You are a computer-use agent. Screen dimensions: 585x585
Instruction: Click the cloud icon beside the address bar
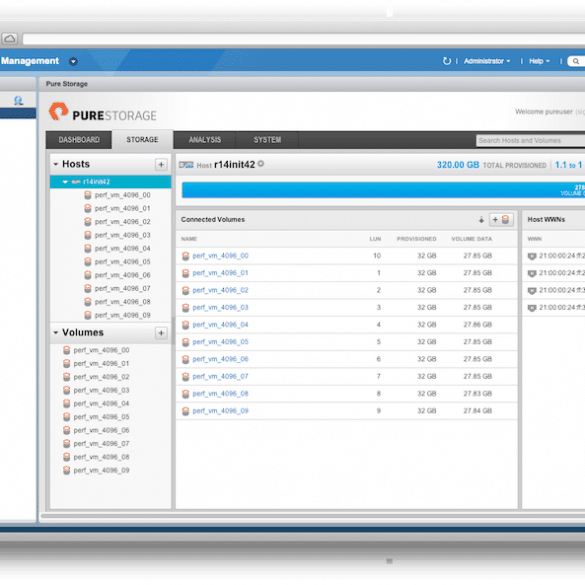point(10,39)
